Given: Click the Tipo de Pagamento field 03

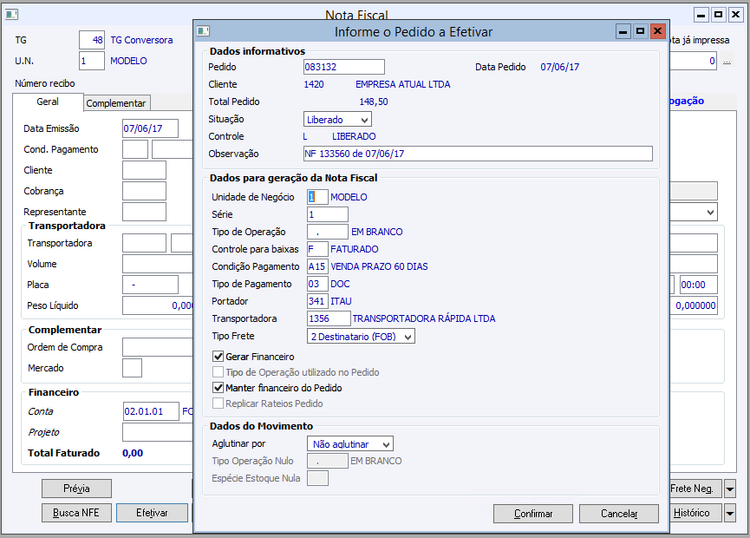Looking at the screenshot, I should pos(318,284).
